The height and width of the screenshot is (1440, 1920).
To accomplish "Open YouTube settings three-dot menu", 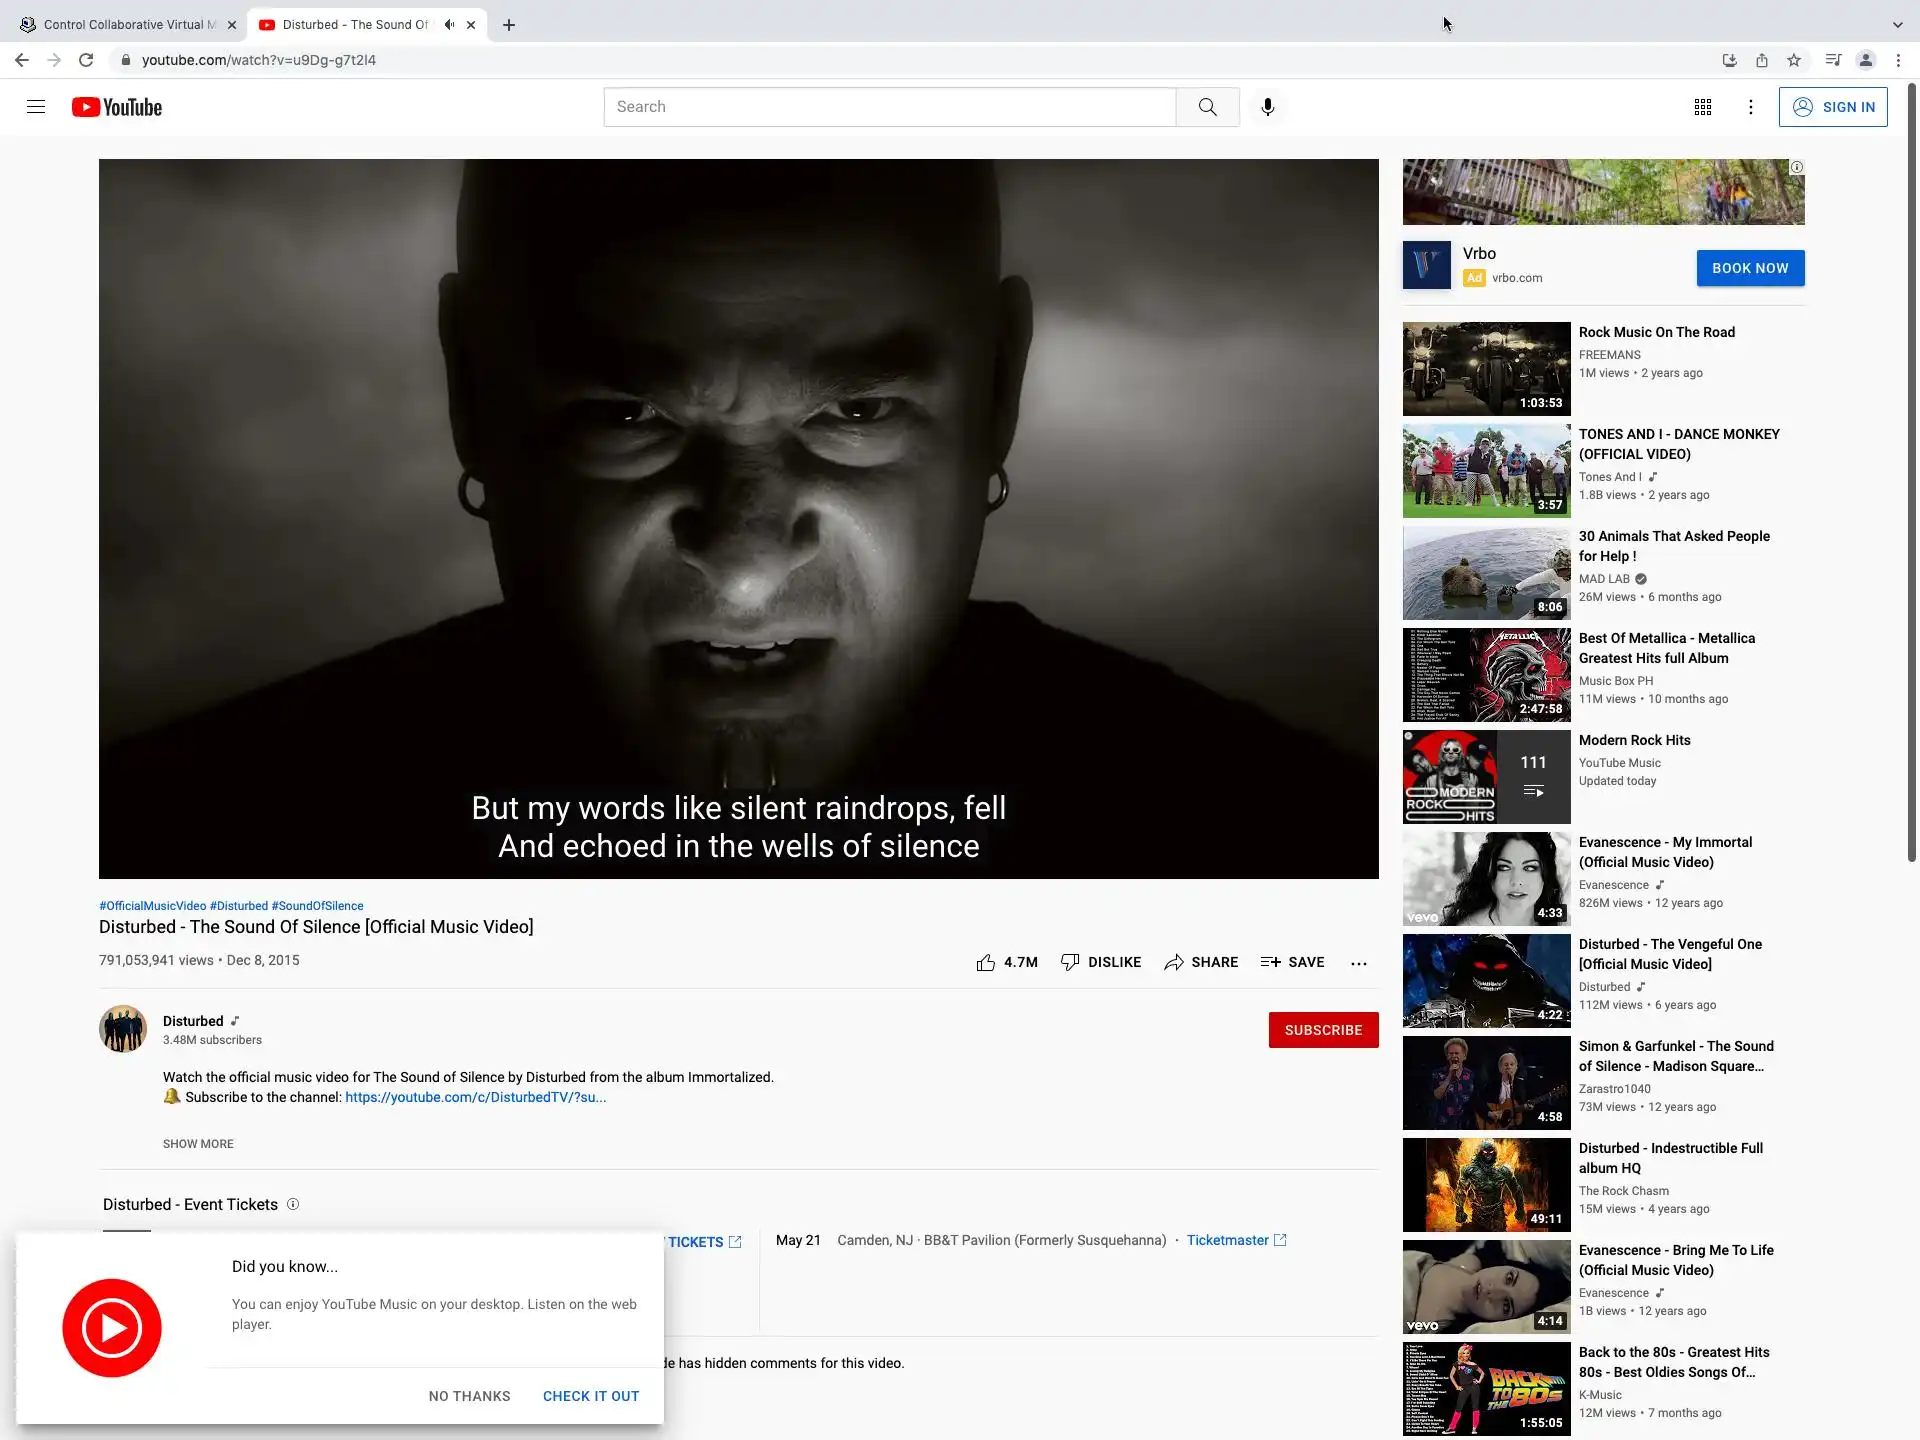I will tap(1750, 107).
